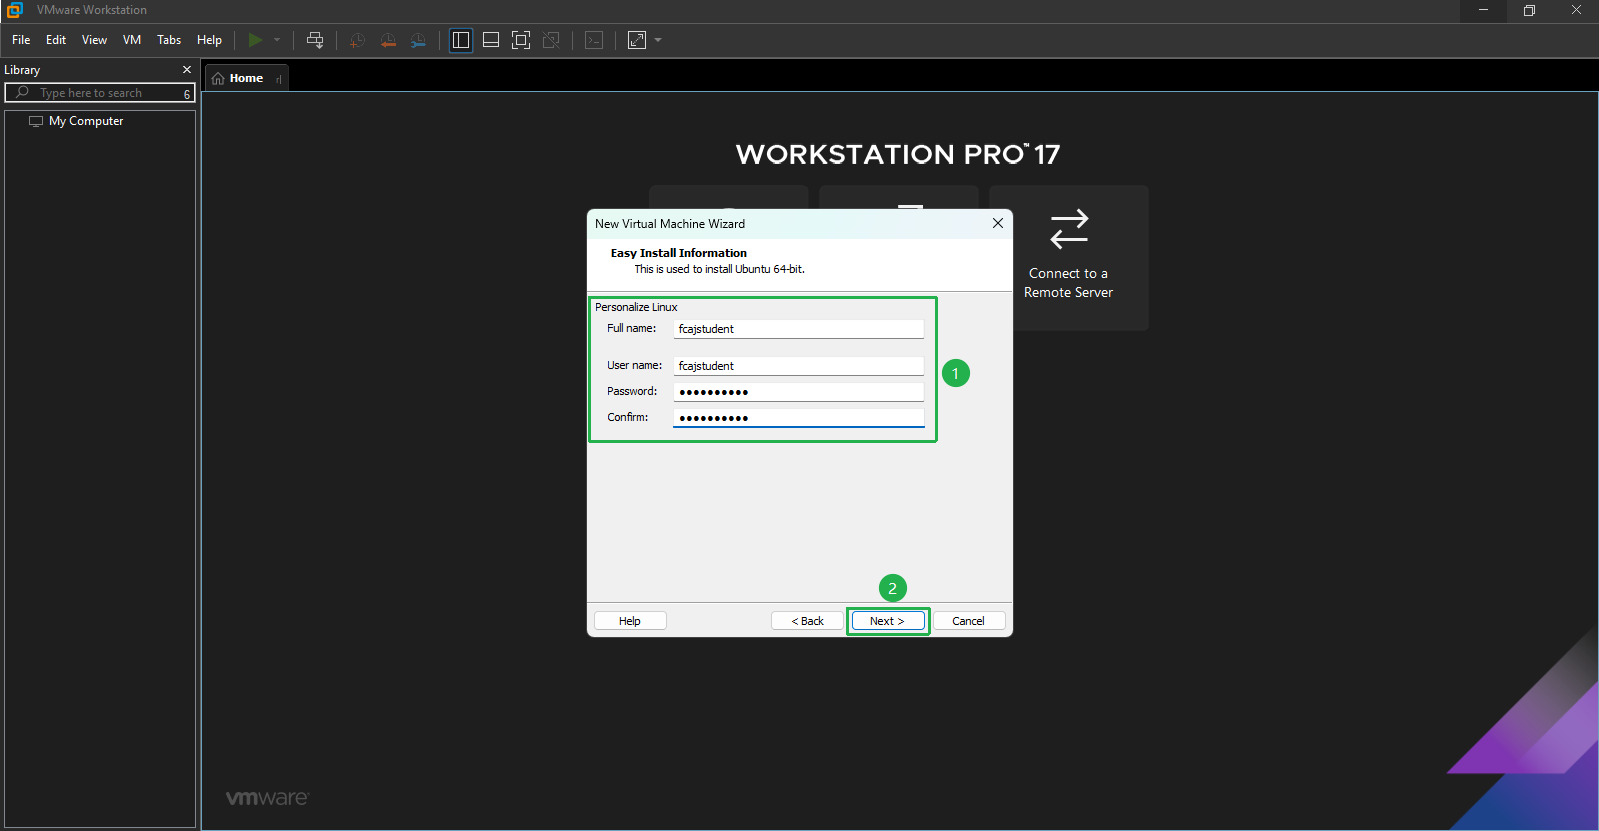Image resolution: width=1599 pixels, height=831 pixels.
Task: Click Connect to a Remote Server tile
Action: coord(1068,258)
